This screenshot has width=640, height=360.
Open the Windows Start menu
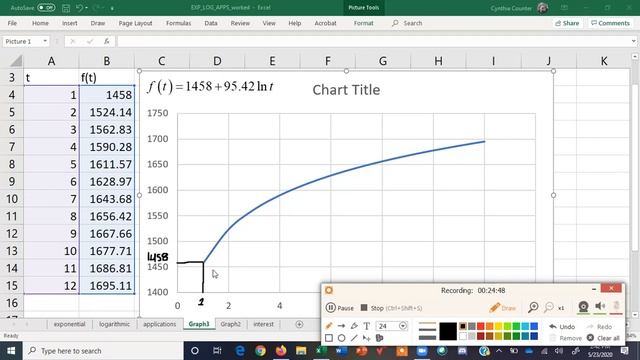click(11, 351)
